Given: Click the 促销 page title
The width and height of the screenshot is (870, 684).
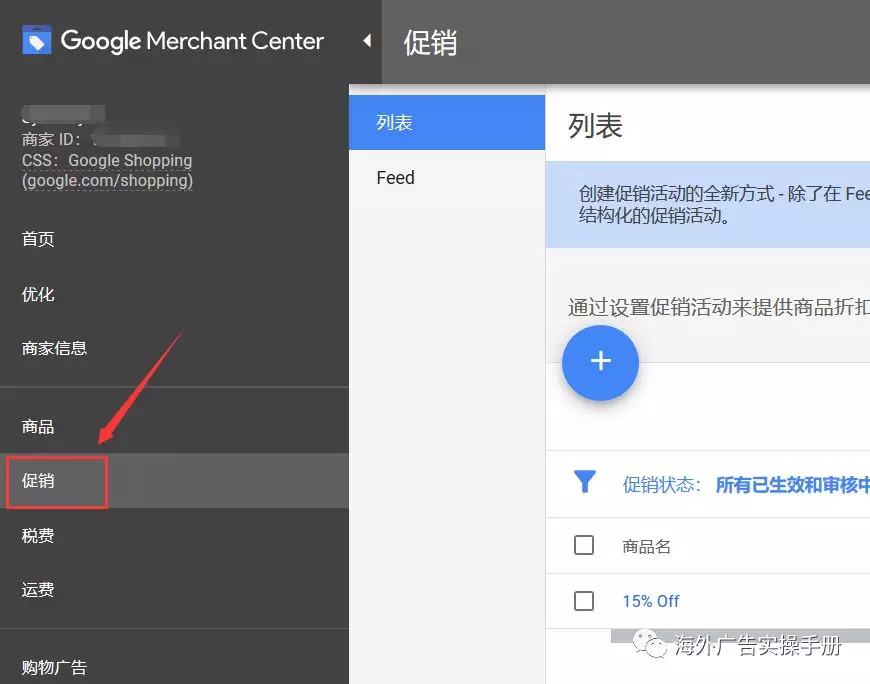Looking at the screenshot, I should (431, 43).
